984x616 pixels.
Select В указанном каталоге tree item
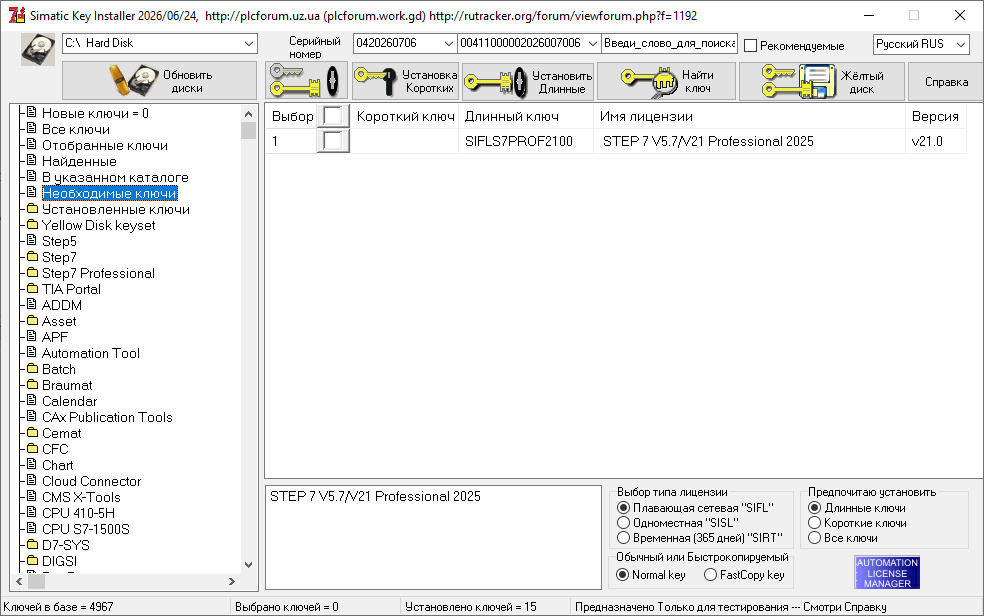click(x=115, y=177)
